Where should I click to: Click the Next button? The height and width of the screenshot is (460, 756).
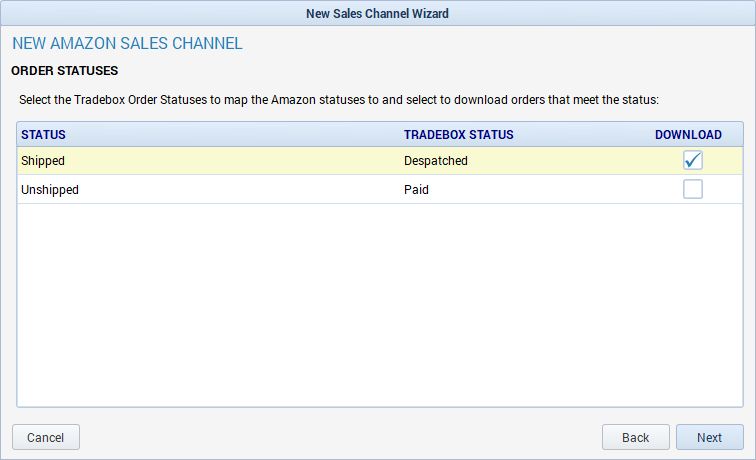tap(709, 437)
